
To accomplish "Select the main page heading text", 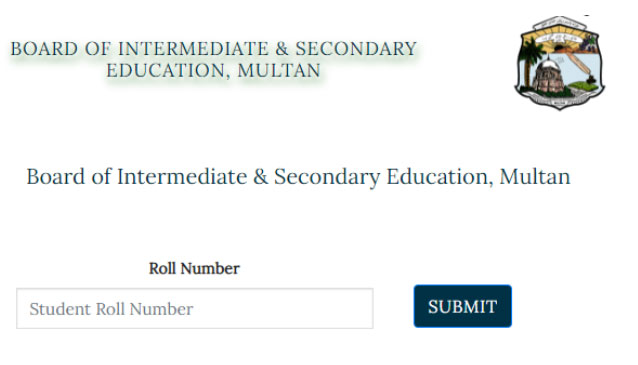I will tap(298, 177).
